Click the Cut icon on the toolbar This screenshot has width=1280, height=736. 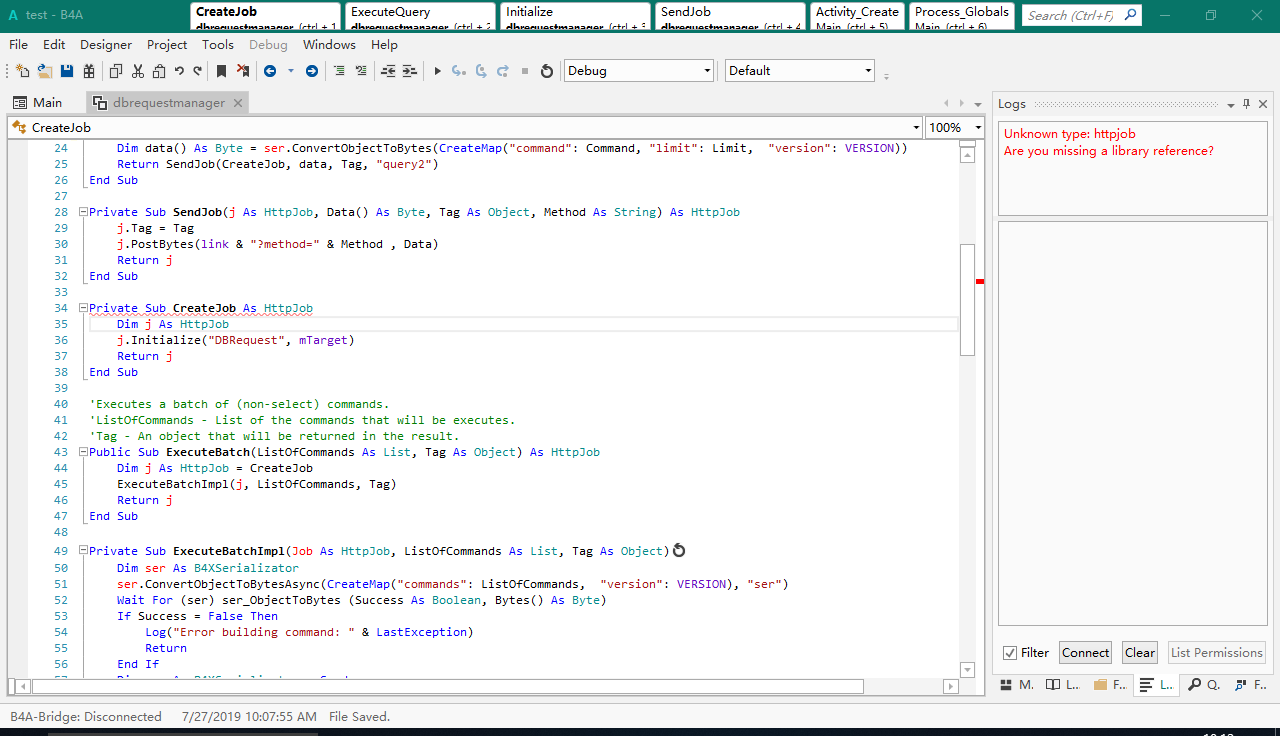point(138,71)
